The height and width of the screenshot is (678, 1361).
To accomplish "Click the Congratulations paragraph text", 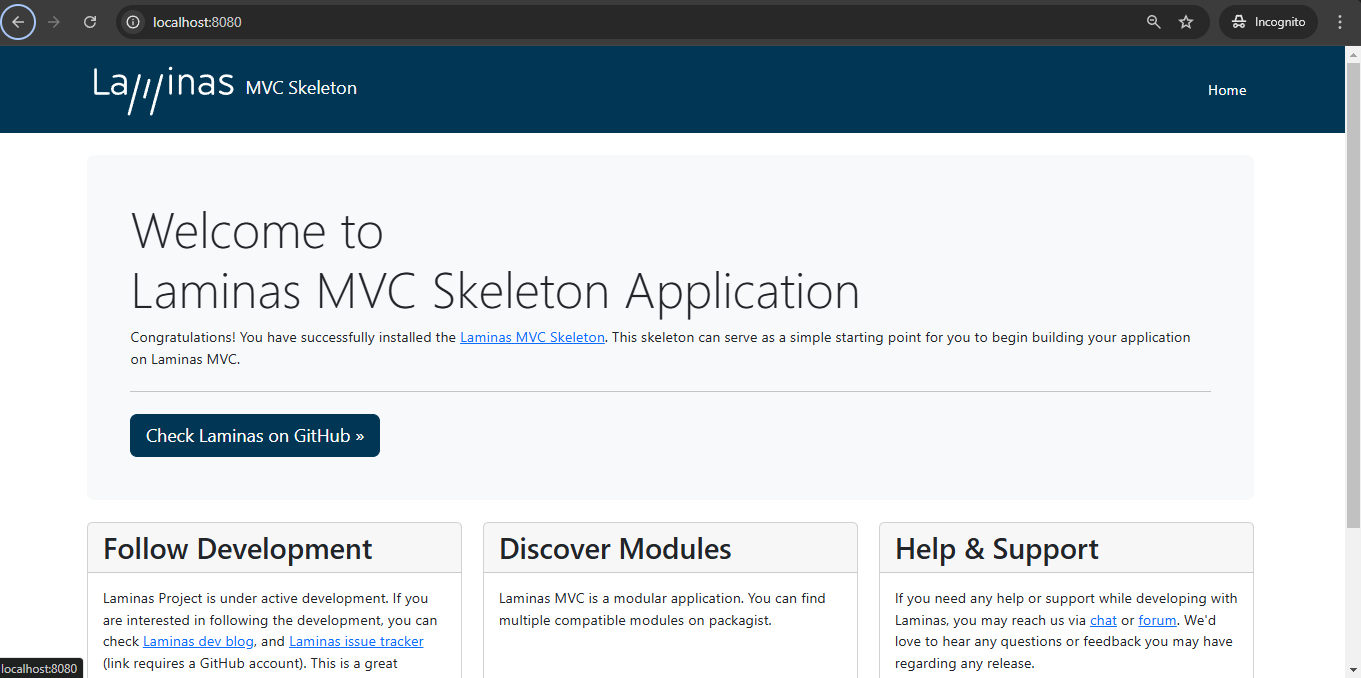I will point(660,349).
